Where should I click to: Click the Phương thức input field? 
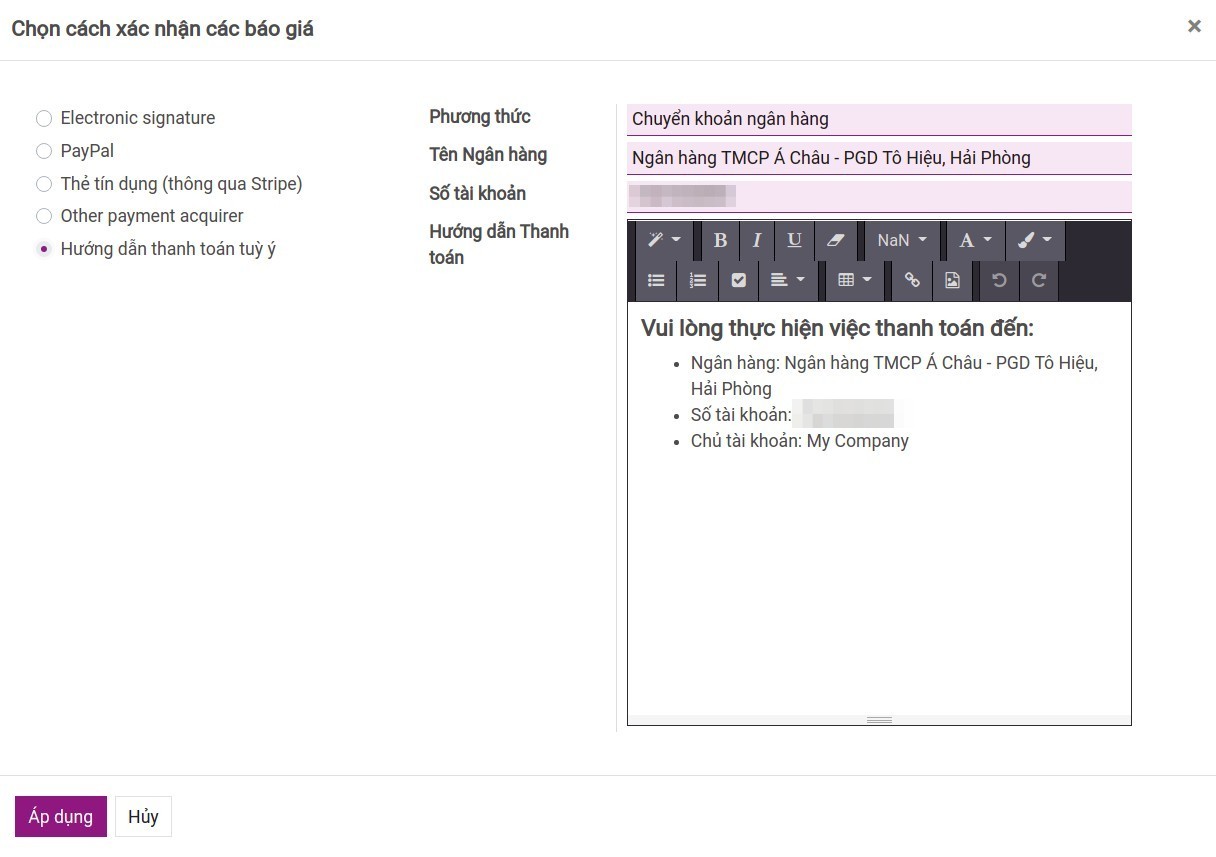point(879,119)
